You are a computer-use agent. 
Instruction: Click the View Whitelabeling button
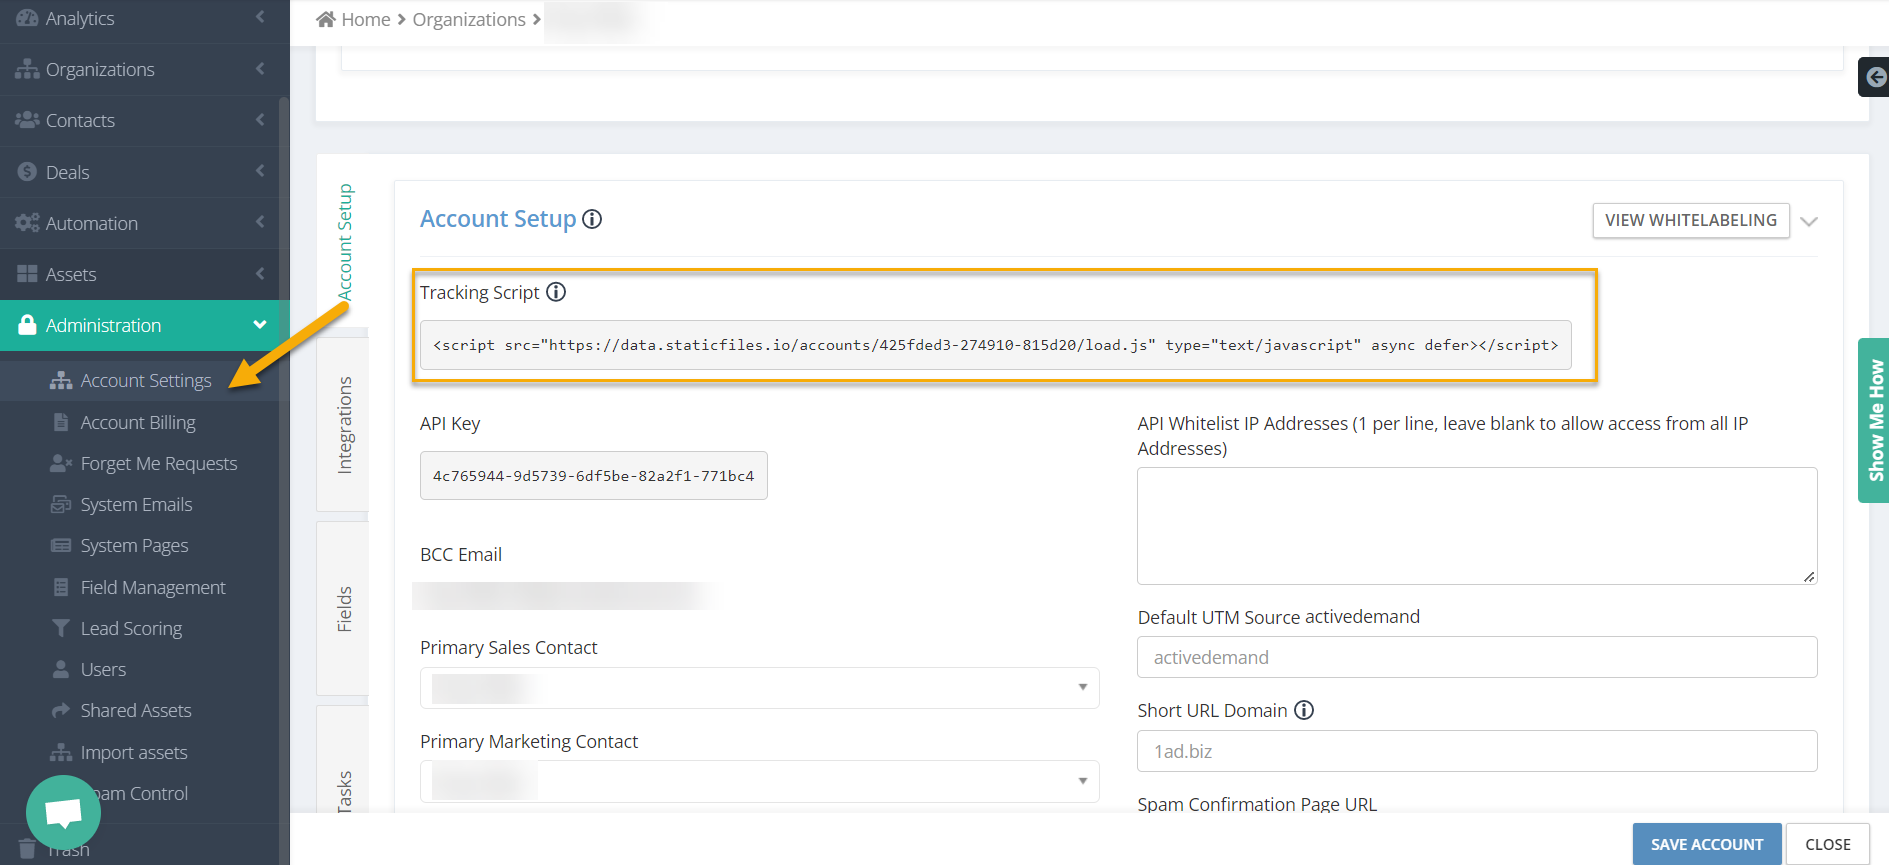pyautogui.click(x=1691, y=220)
